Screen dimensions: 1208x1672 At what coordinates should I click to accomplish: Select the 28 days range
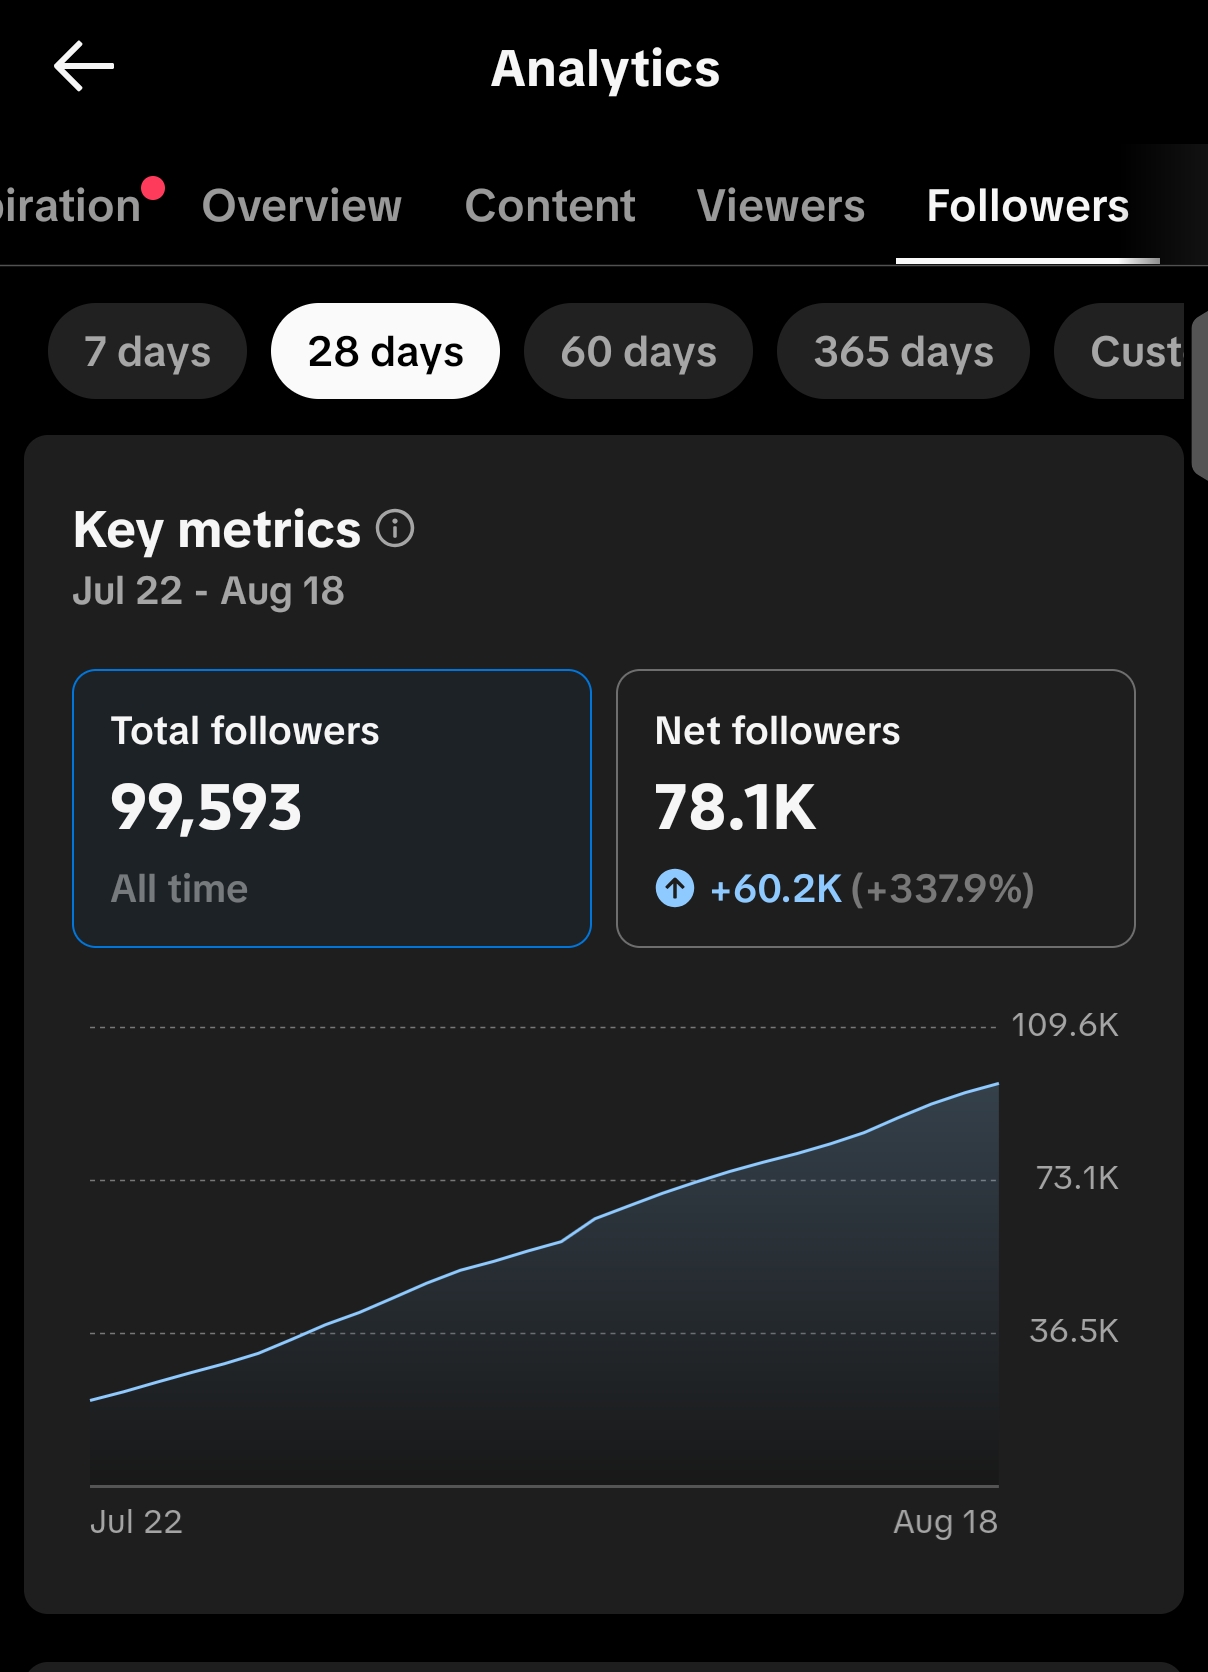(385, 351)
